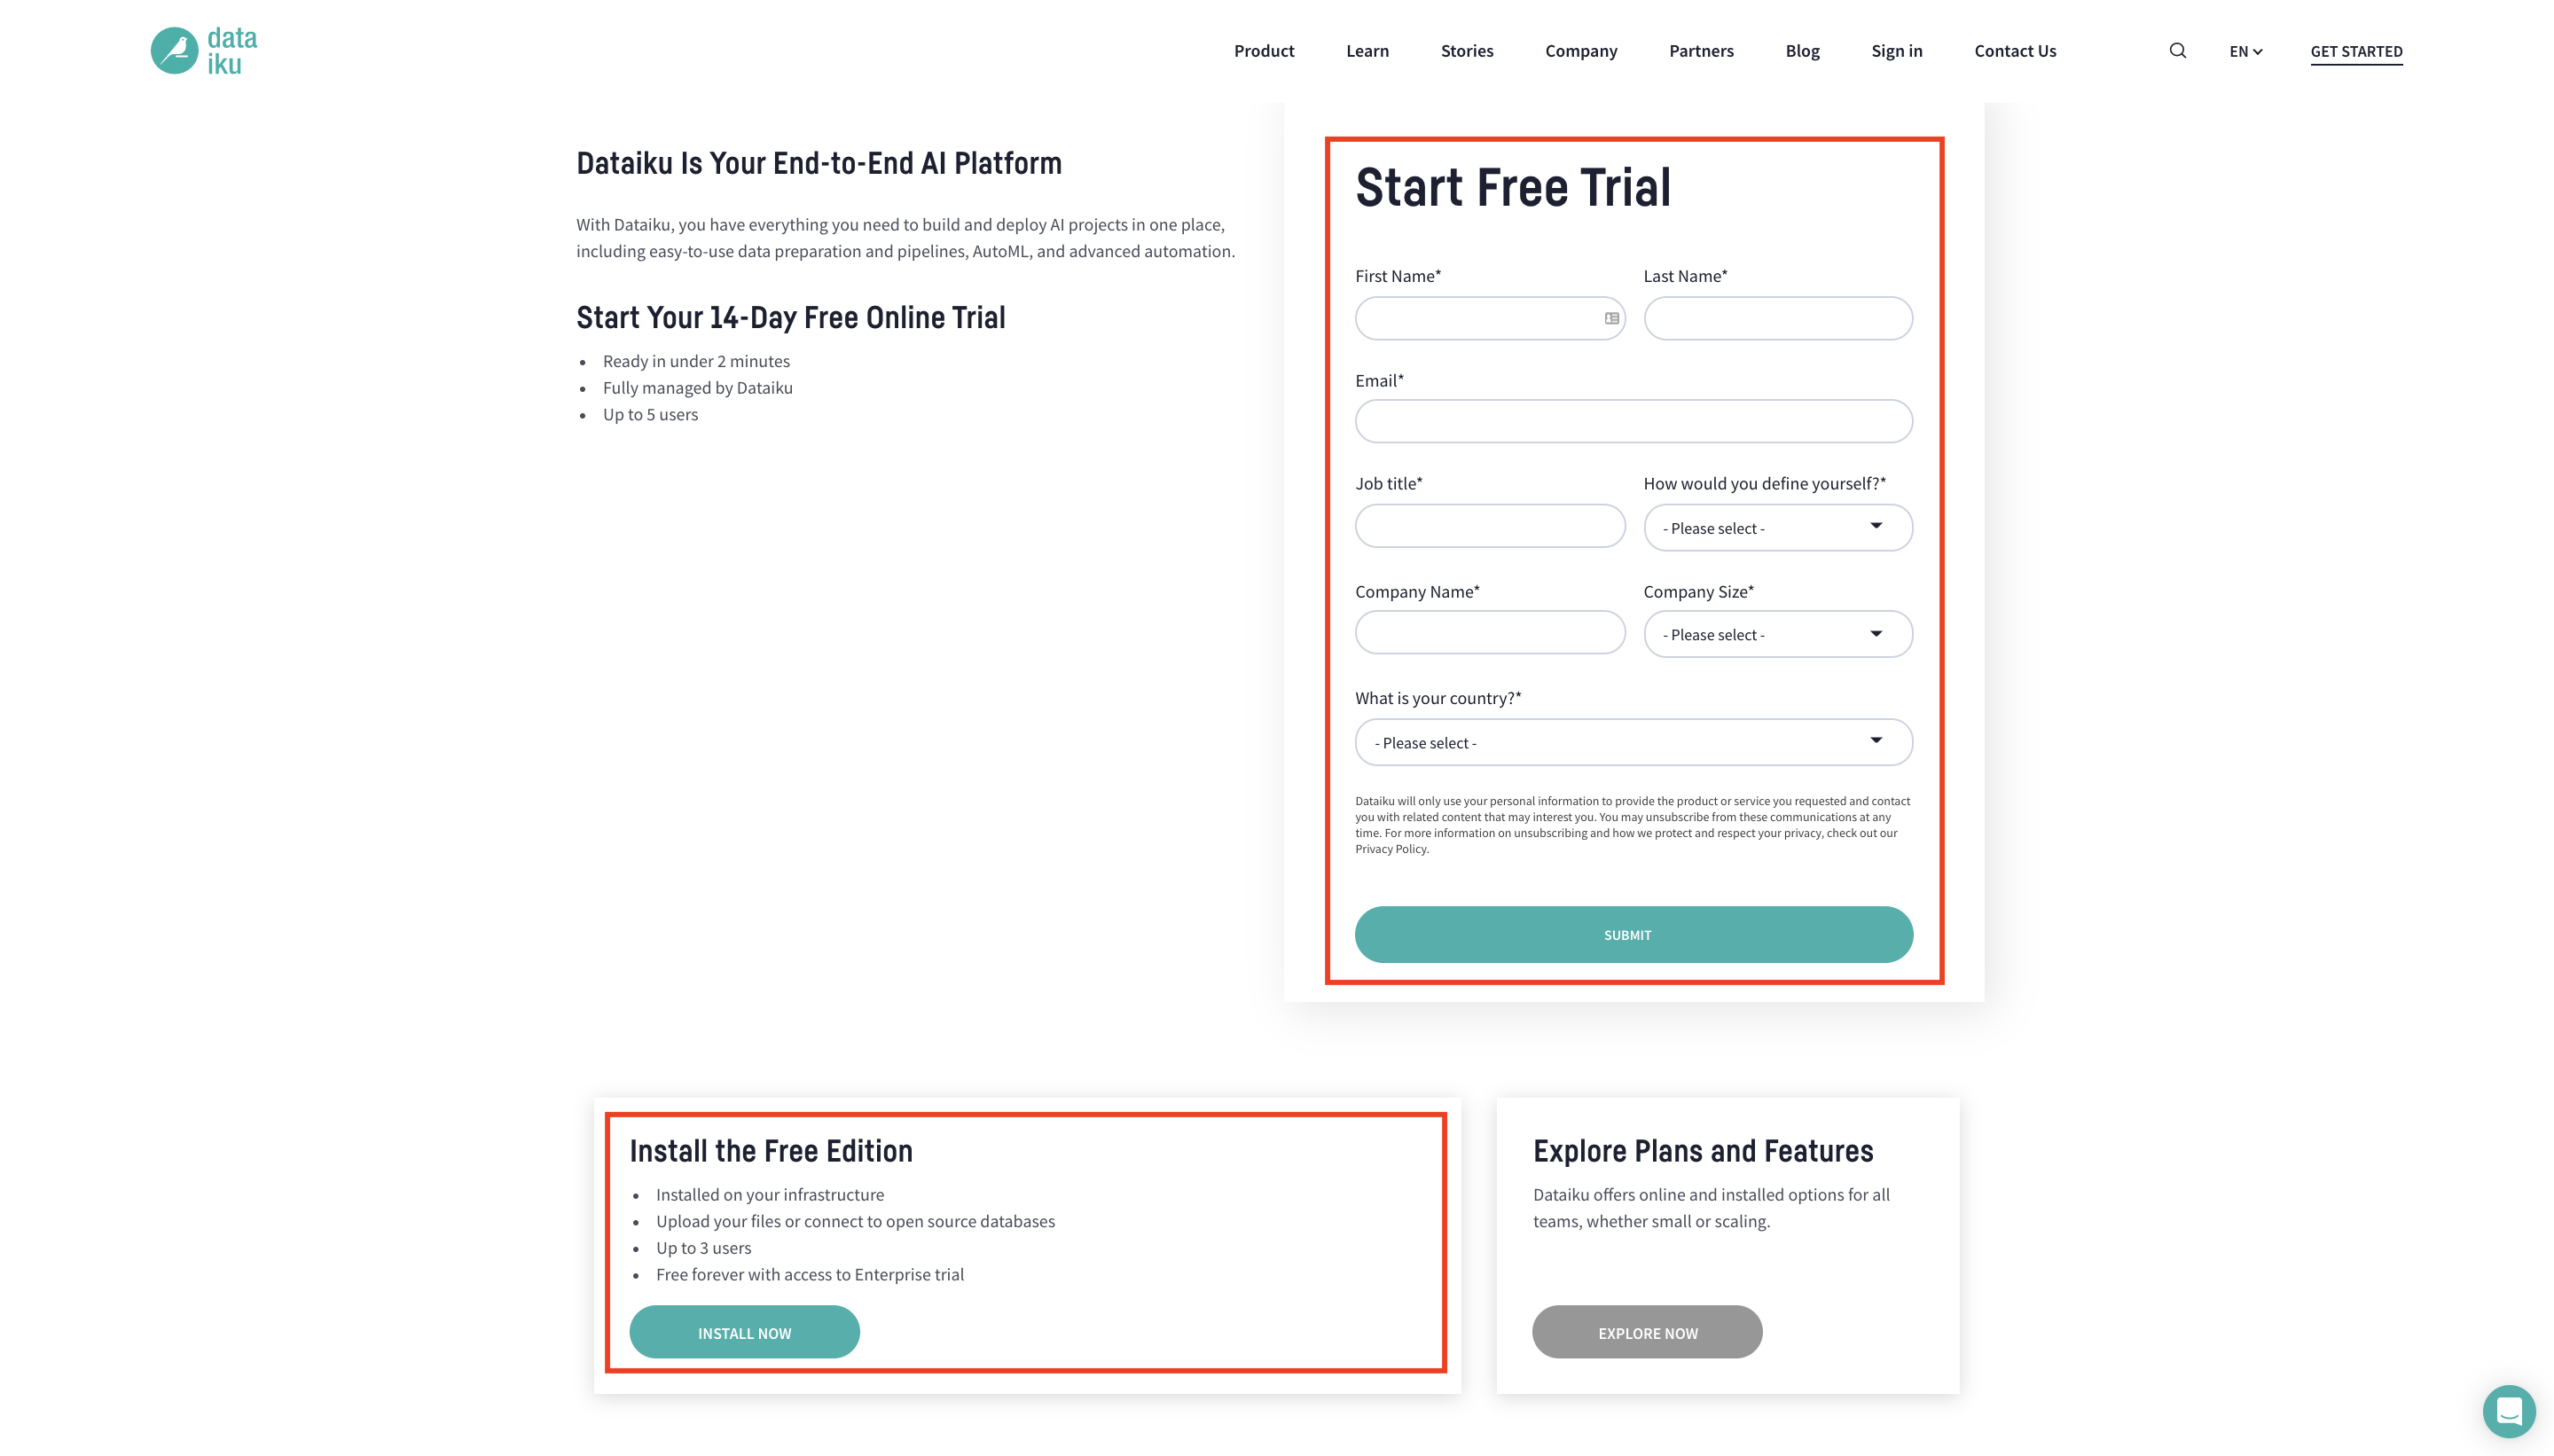Click the GET STARTED link
The height and width of the screenshot is (1456, 2554).
2355,49
